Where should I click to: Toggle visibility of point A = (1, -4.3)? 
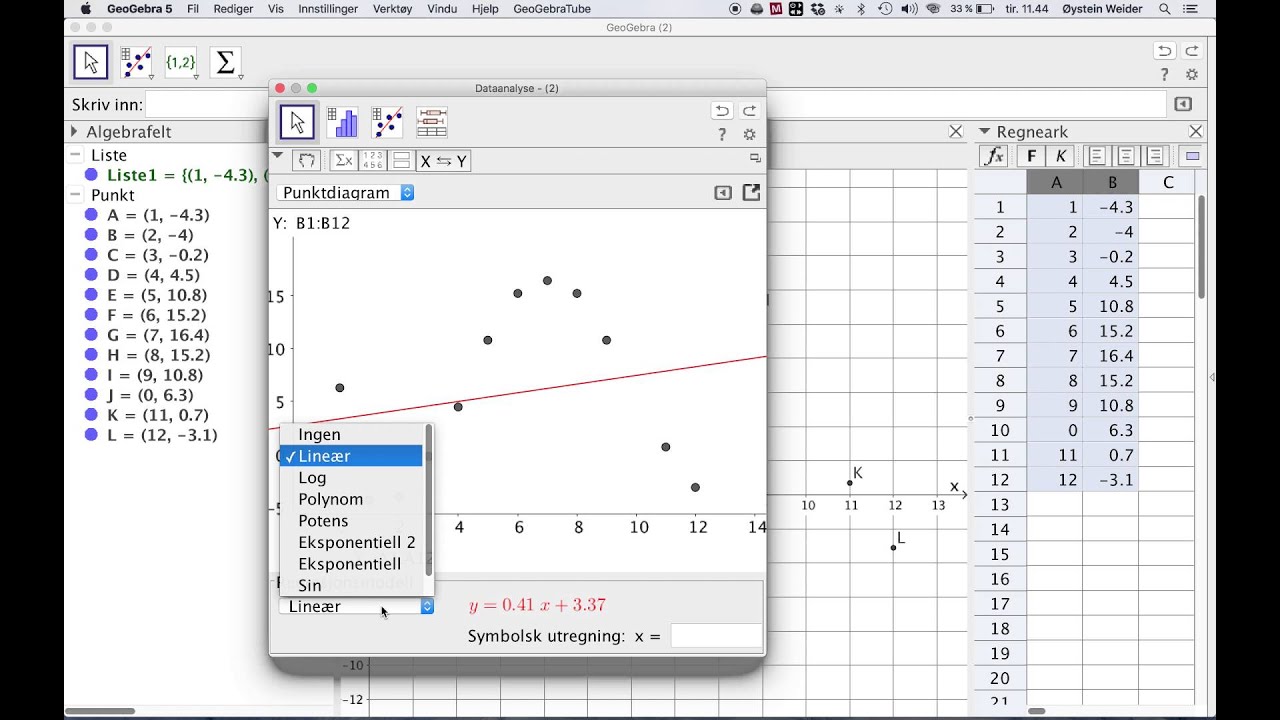tap(91, 215)
